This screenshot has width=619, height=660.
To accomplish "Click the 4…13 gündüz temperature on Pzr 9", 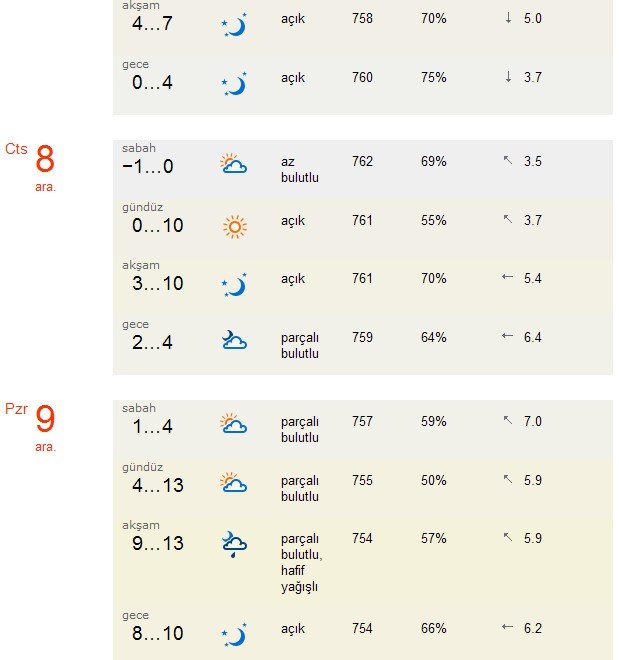I will coord(158,486).
